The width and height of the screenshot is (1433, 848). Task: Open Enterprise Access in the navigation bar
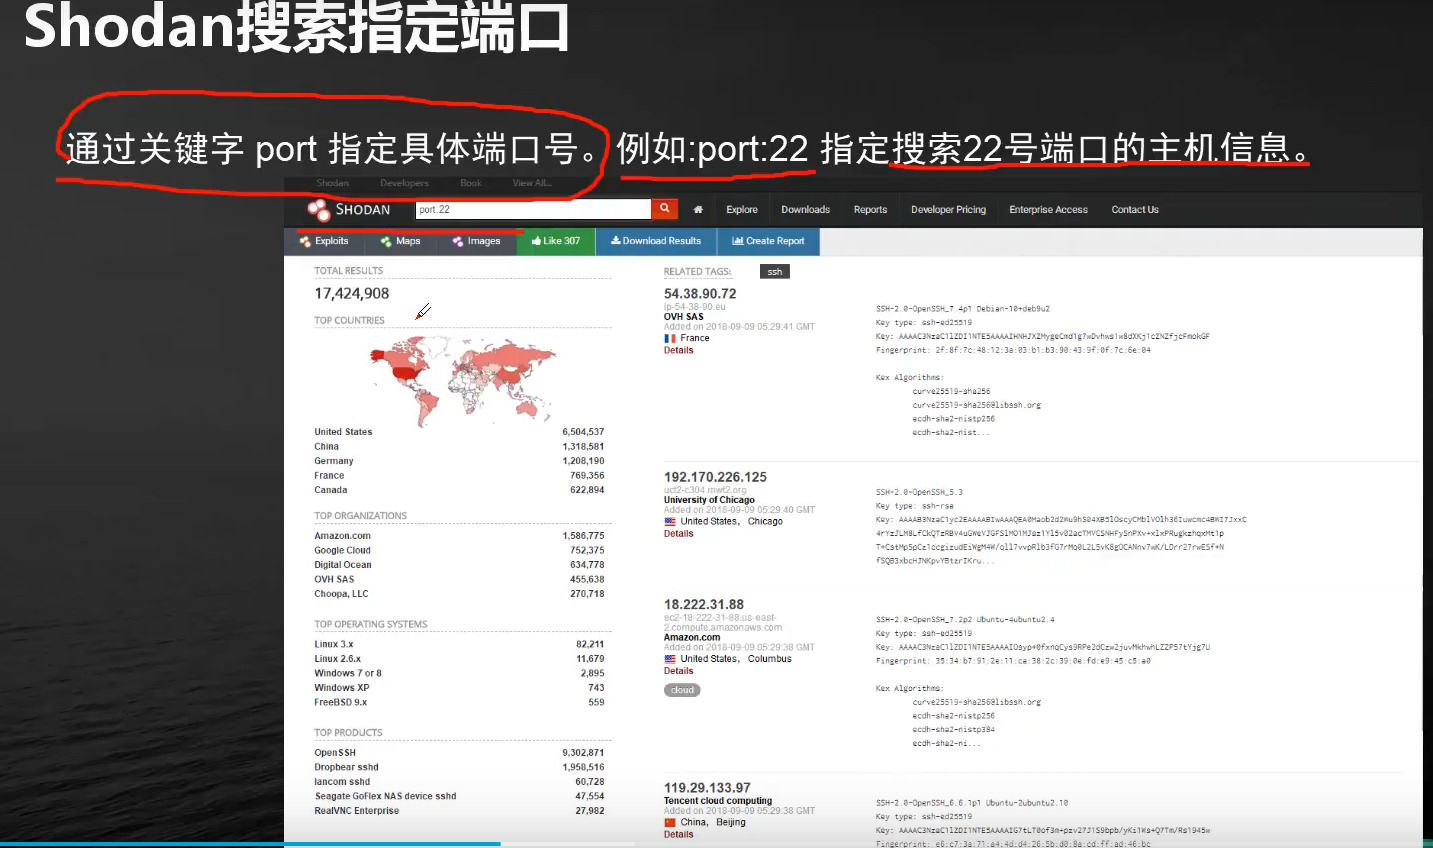click(x=1048, y=210)
